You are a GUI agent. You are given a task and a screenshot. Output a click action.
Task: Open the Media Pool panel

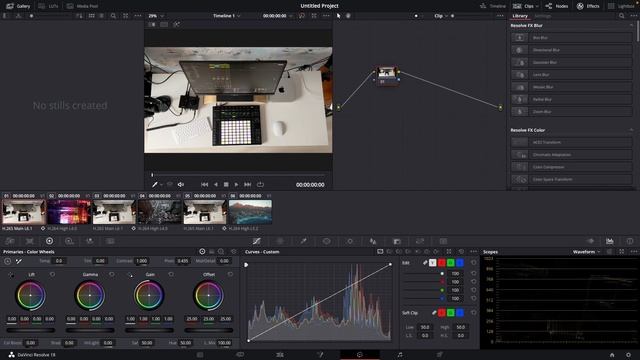tap(82, 6)
